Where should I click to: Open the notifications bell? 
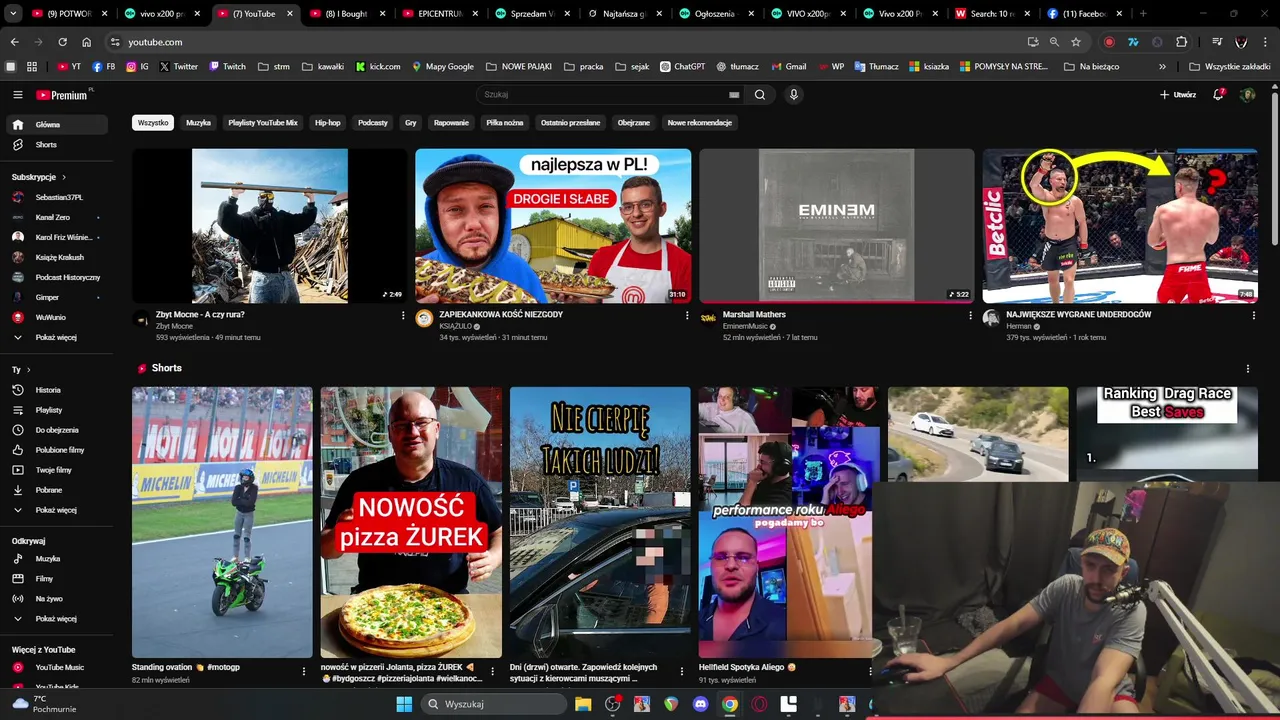[1218, 95]
